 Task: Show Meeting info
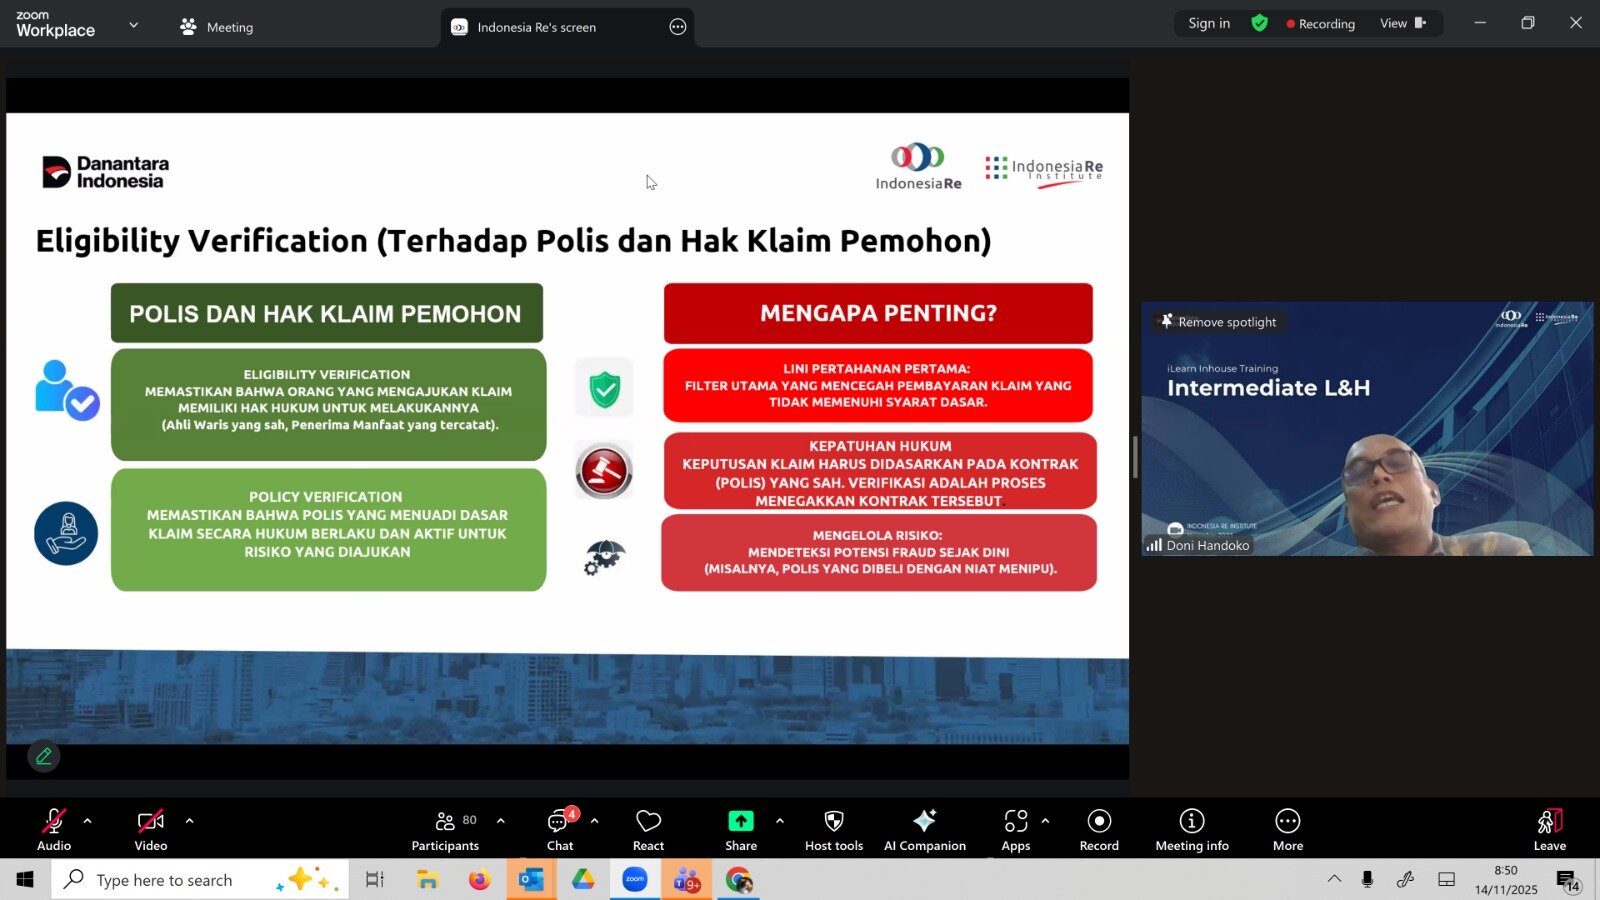1191,830
